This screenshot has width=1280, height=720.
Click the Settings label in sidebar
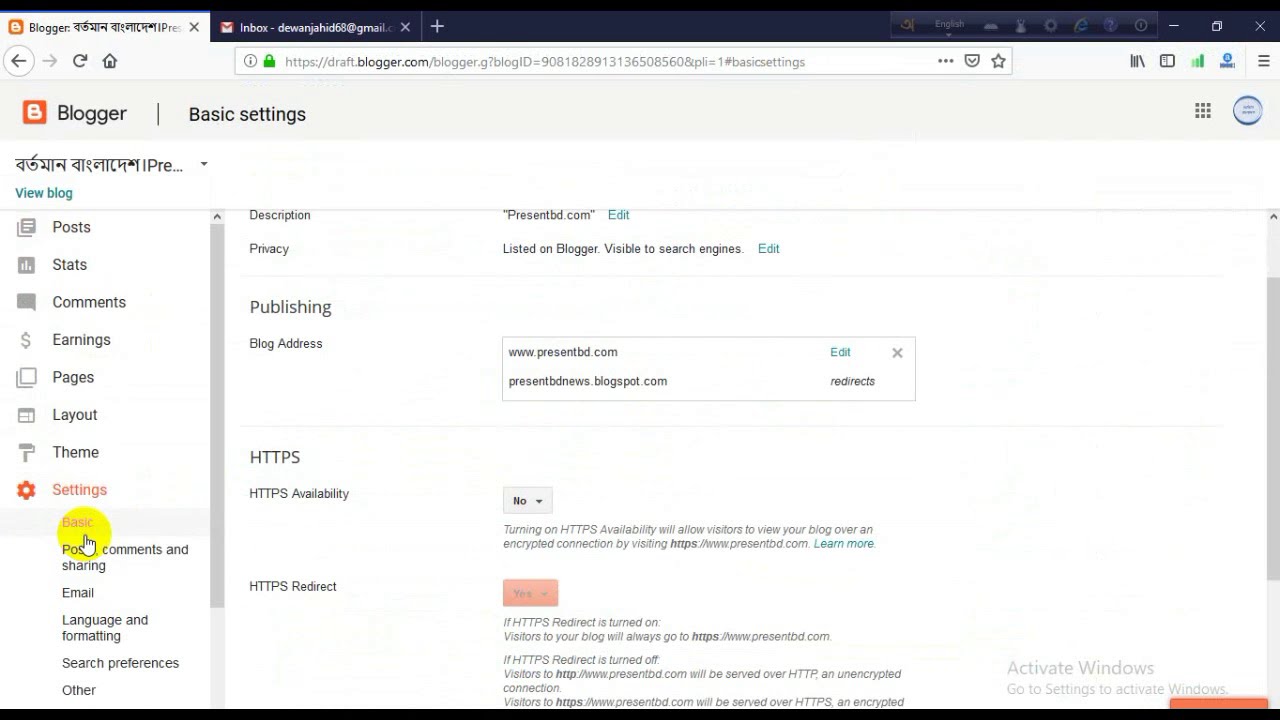pyautogui.click(x=79, y=490)
